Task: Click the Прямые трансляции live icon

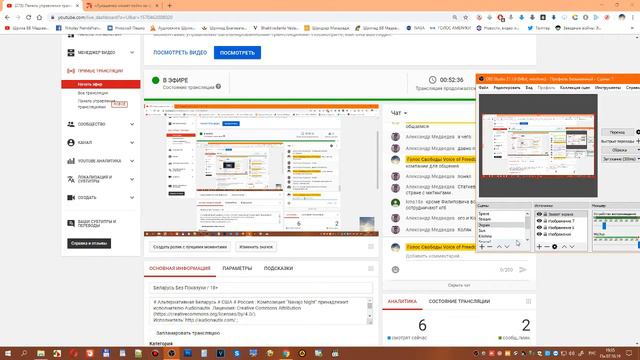Action: coord(71,71)
